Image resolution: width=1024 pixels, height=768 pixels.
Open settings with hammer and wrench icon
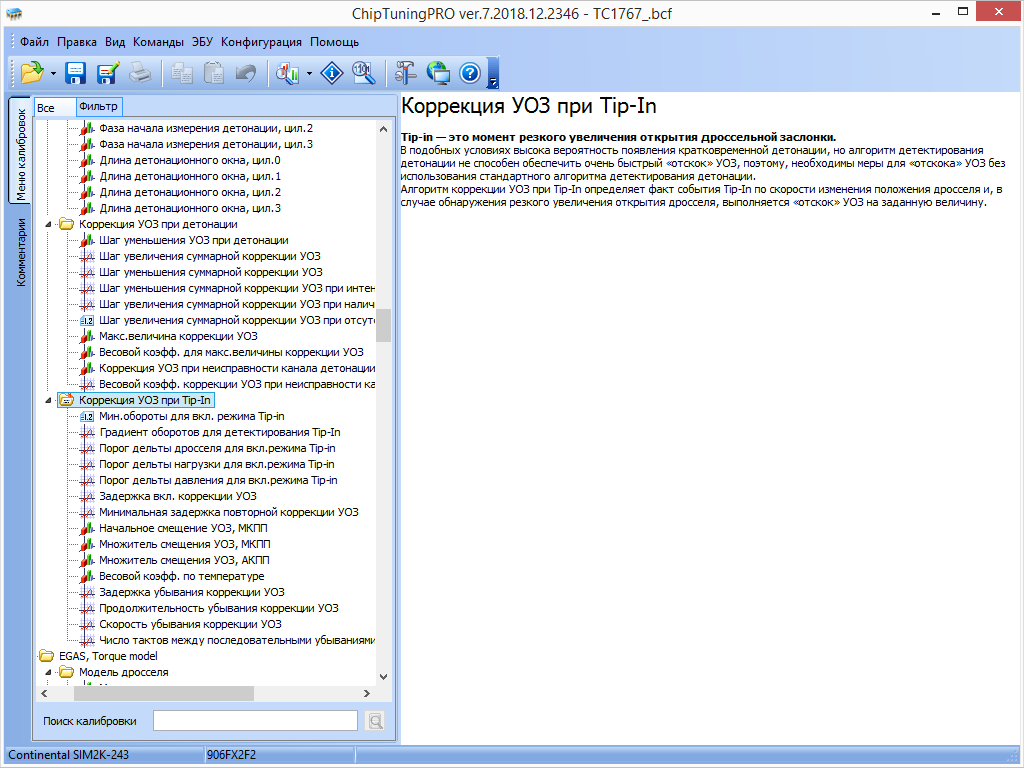(405, 72)
